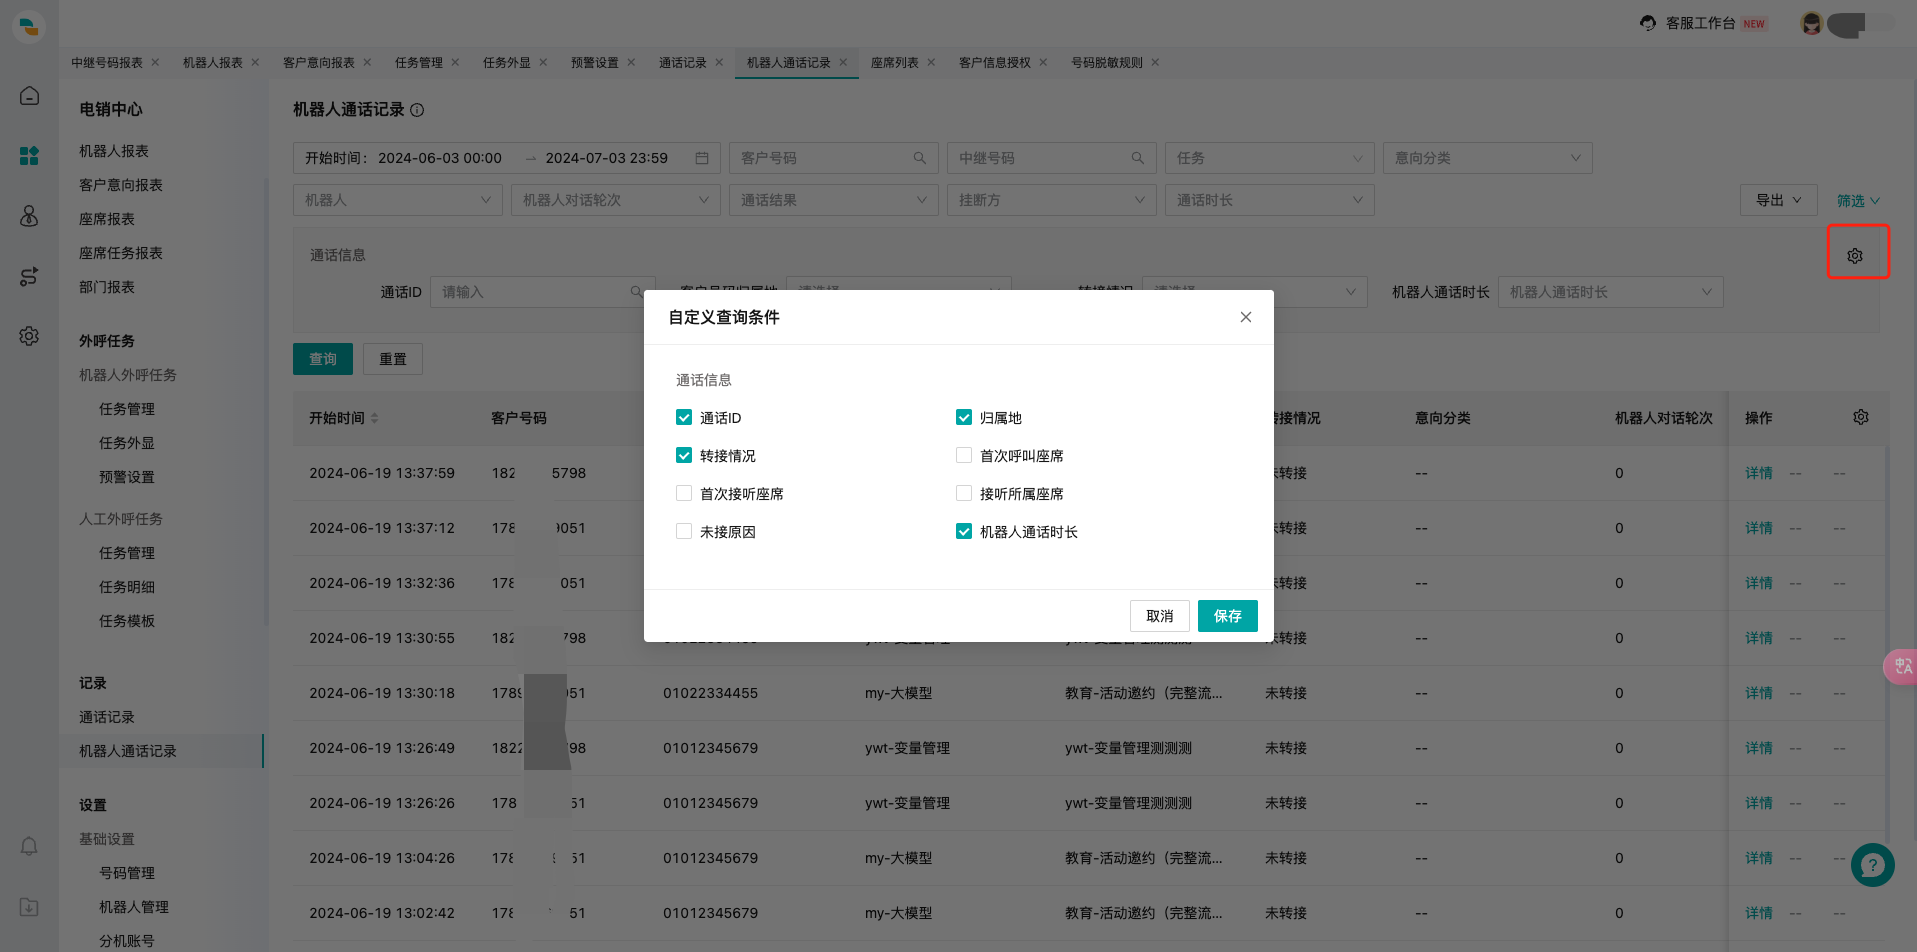Image resolution: width=1917 pixels, height=952 pixels.
Task: Open the 意向分类 dropdown filter
Action: (1488, 158)
